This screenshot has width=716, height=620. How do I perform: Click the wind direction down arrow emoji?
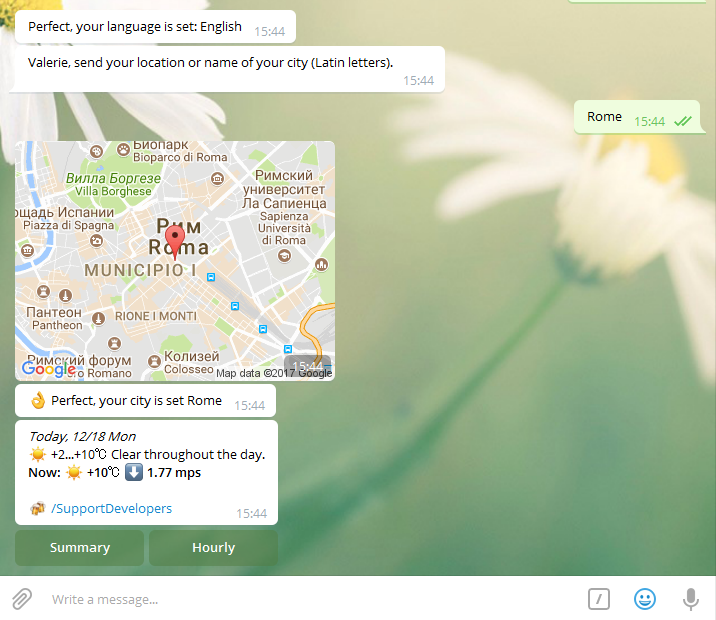click(134, 472)
